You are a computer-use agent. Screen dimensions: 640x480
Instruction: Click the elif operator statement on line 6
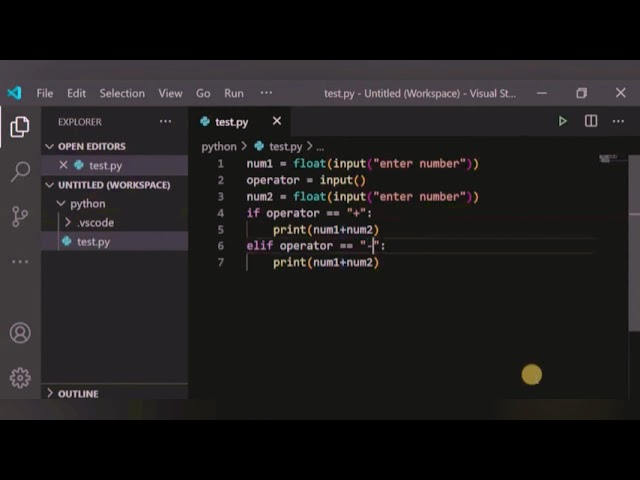pyautogui.click(x=316, y=246)
